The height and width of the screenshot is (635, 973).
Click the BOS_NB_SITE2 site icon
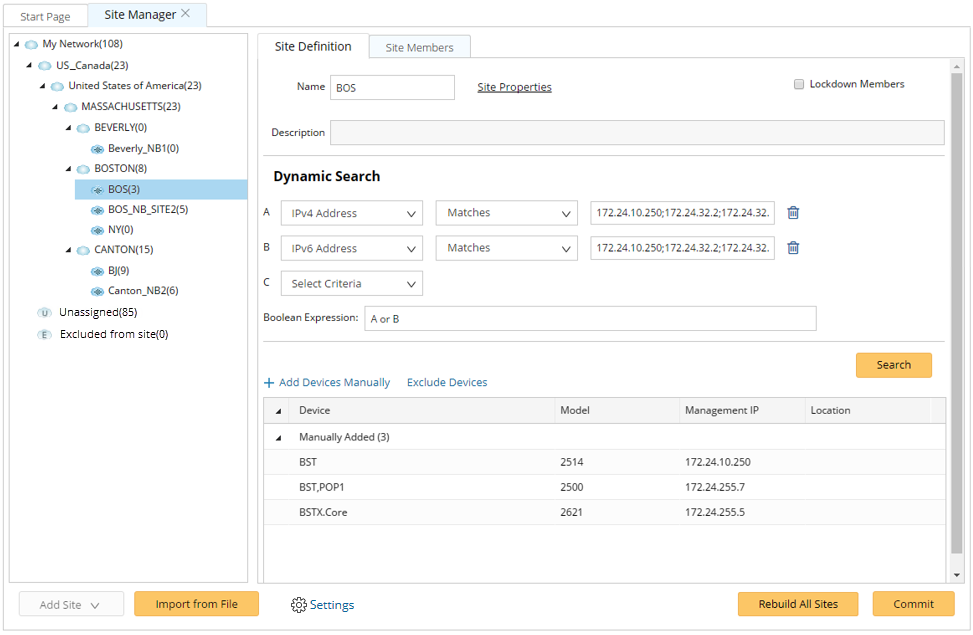pos(97,210)
